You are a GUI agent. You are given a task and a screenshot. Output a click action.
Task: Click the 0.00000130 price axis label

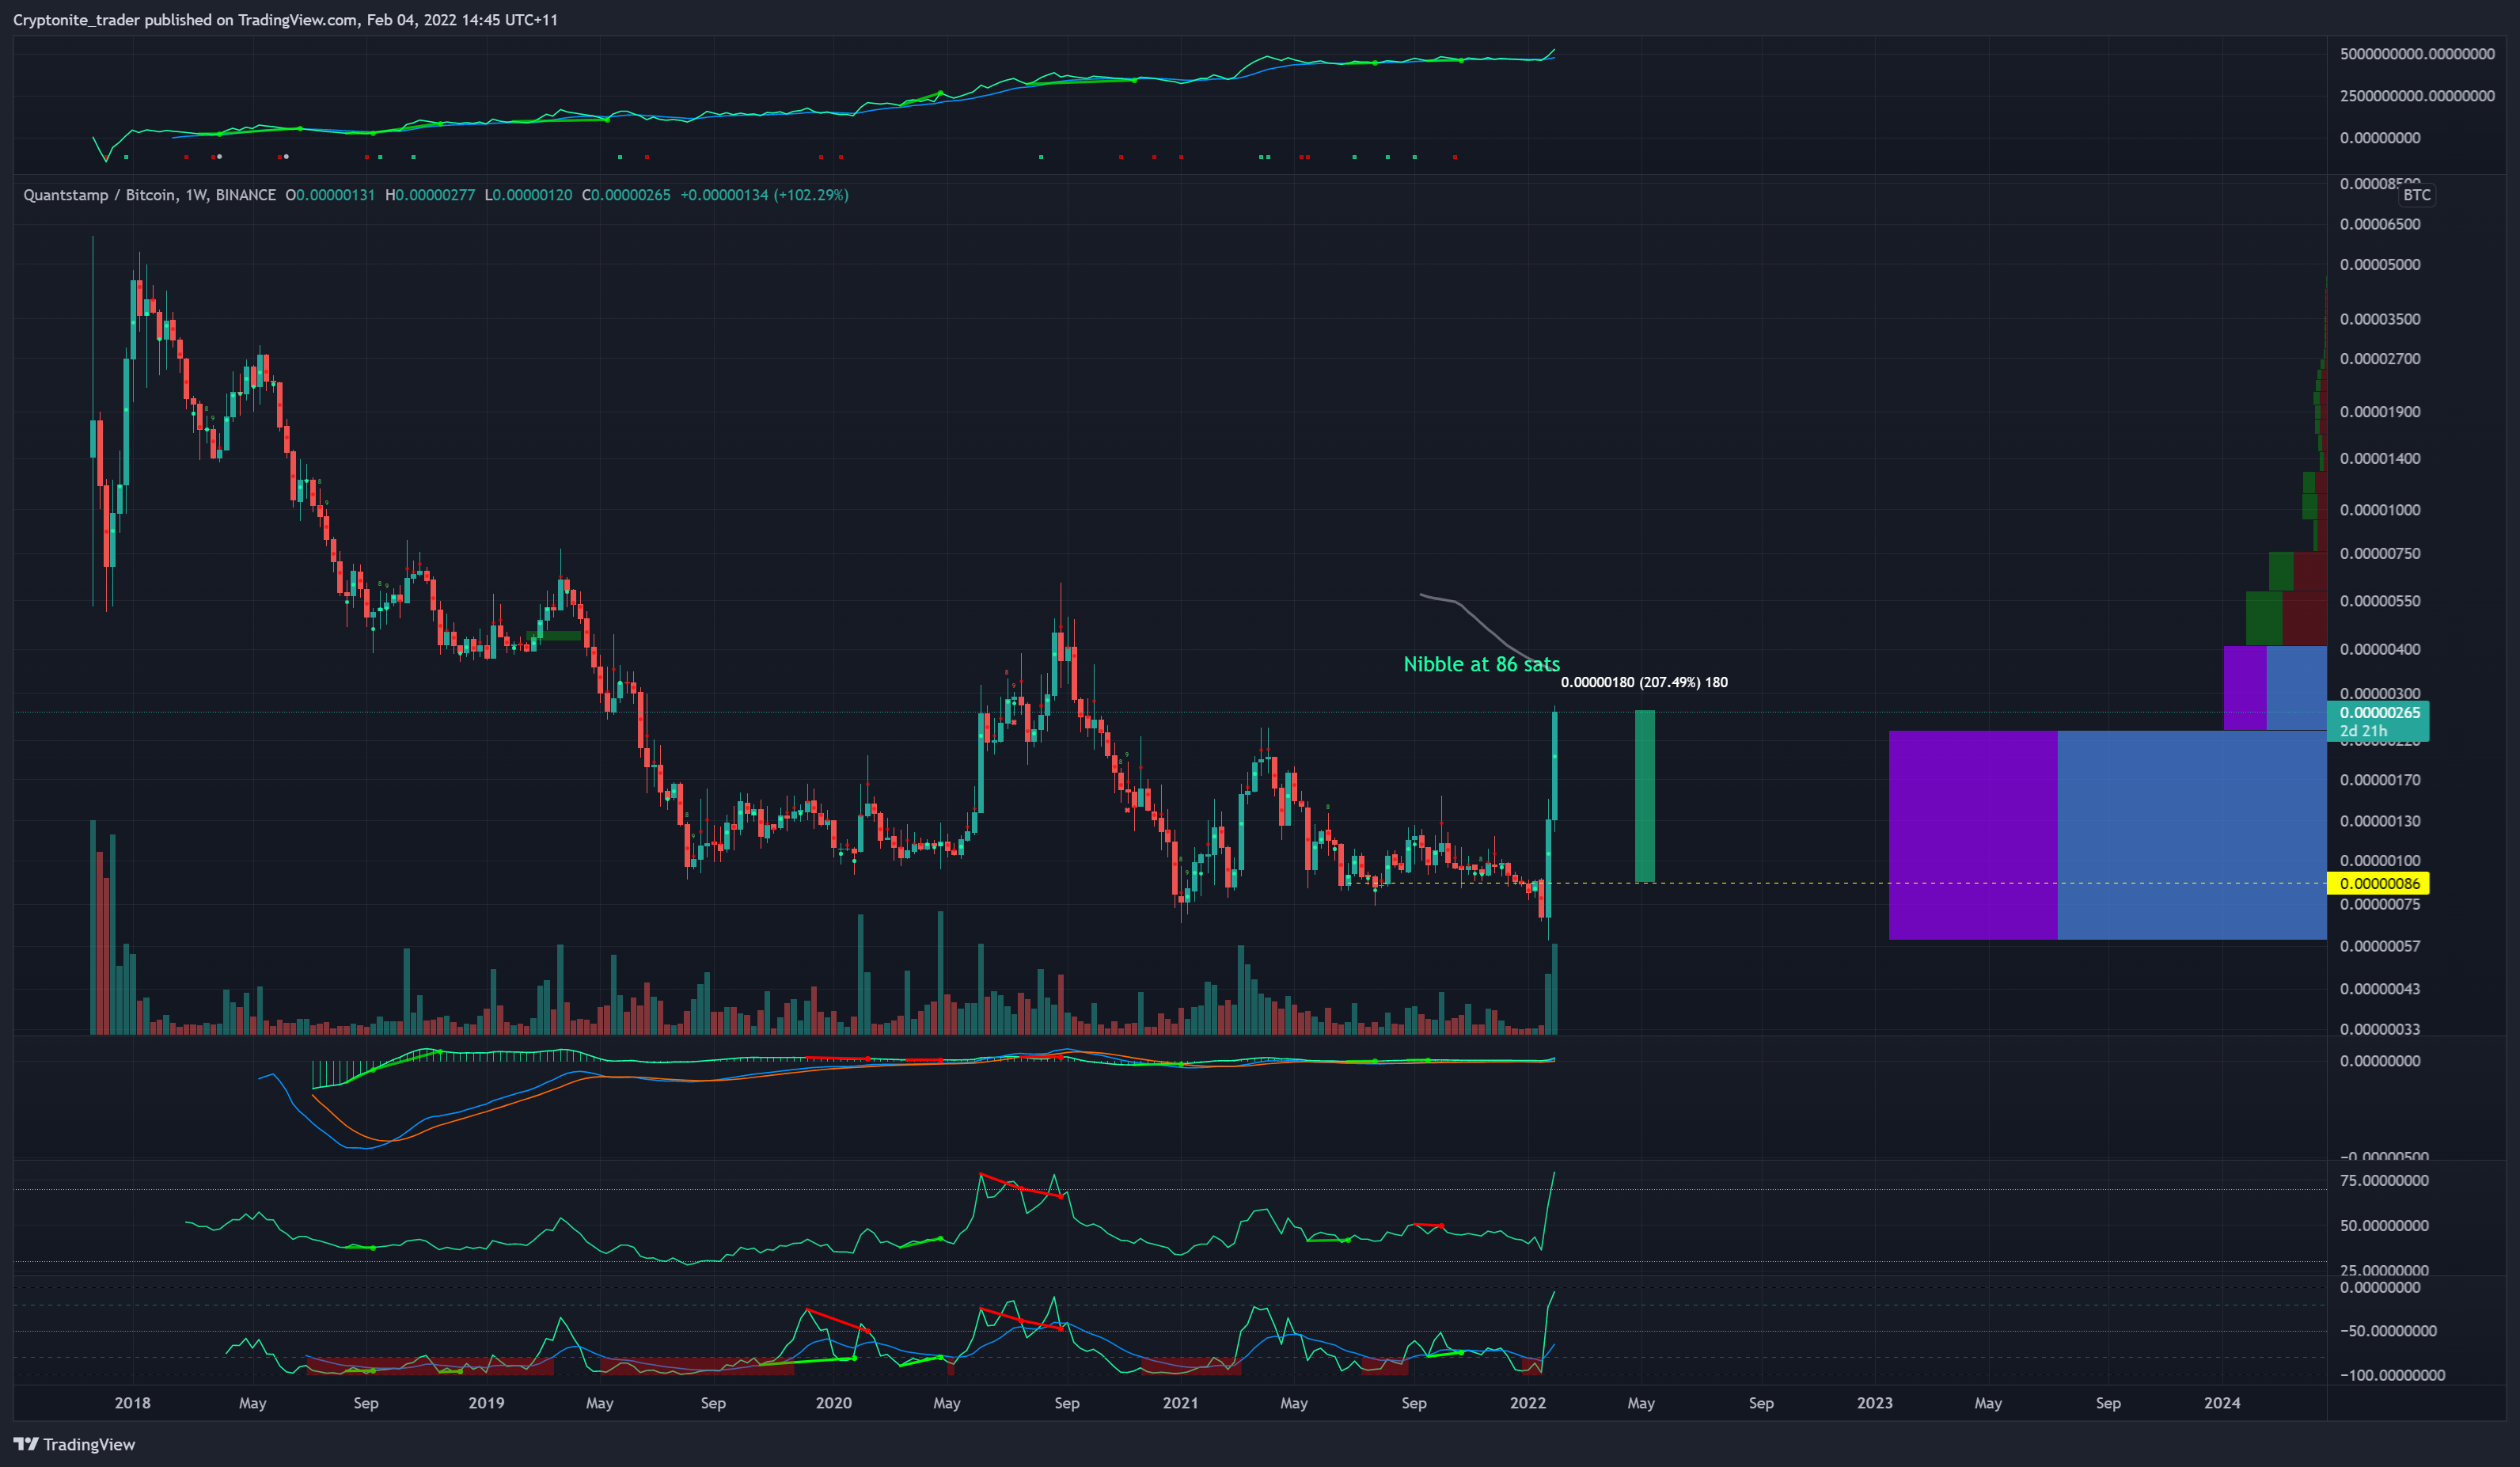pyautogui.click(x=2380, y=821)
